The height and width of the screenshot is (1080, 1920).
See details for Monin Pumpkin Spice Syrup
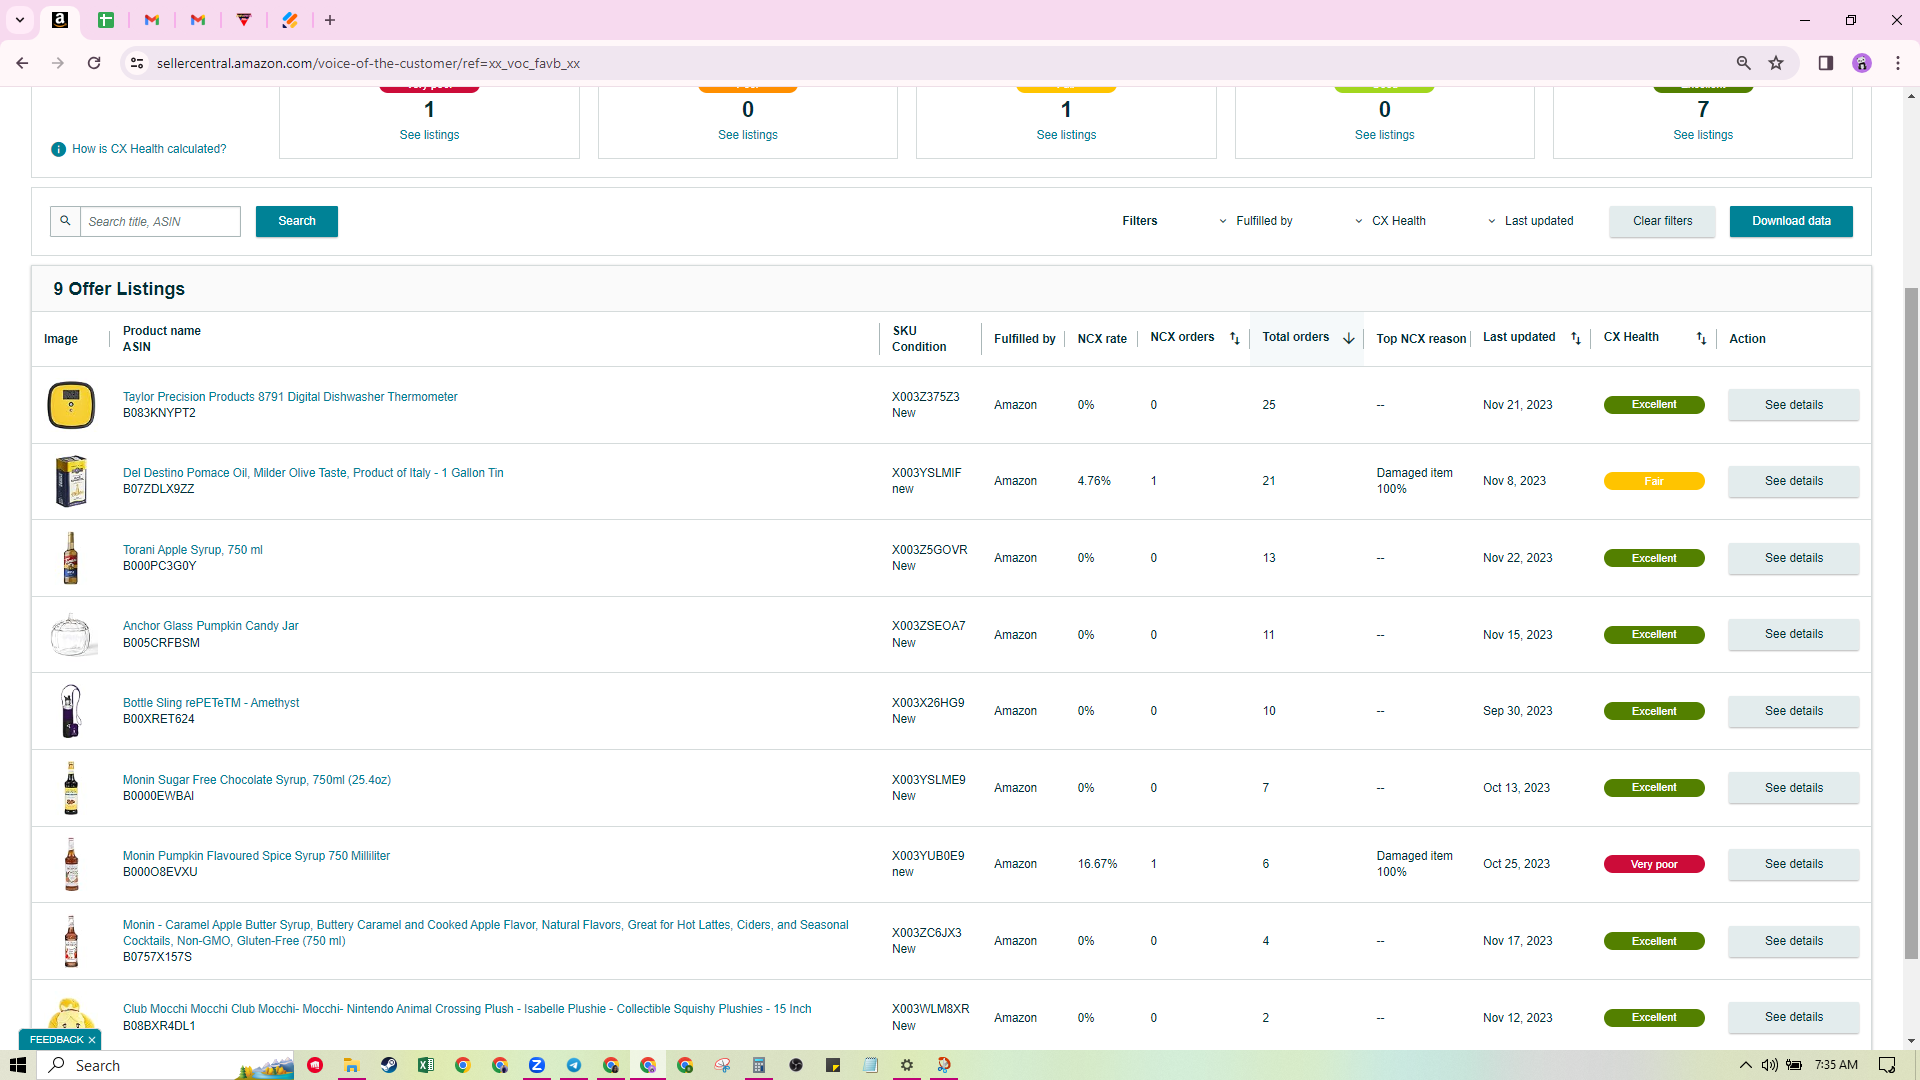pos(1793,864)
